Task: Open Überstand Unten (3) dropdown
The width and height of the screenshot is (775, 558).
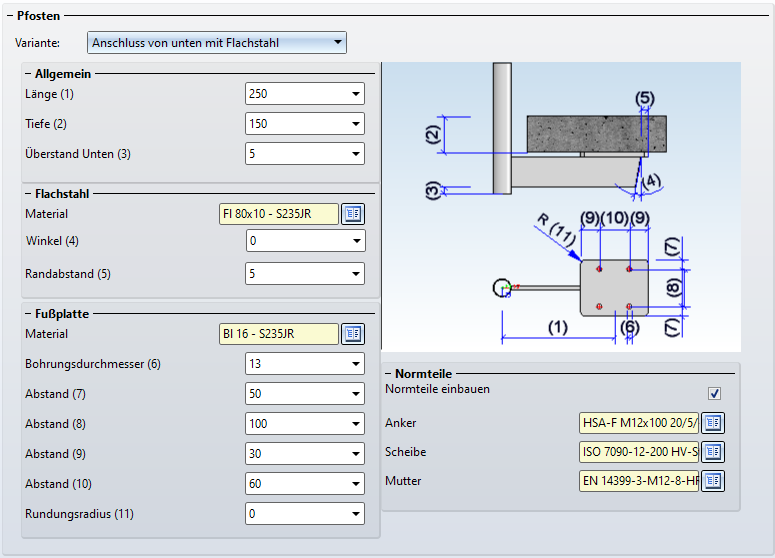Action: pos(356,155)
